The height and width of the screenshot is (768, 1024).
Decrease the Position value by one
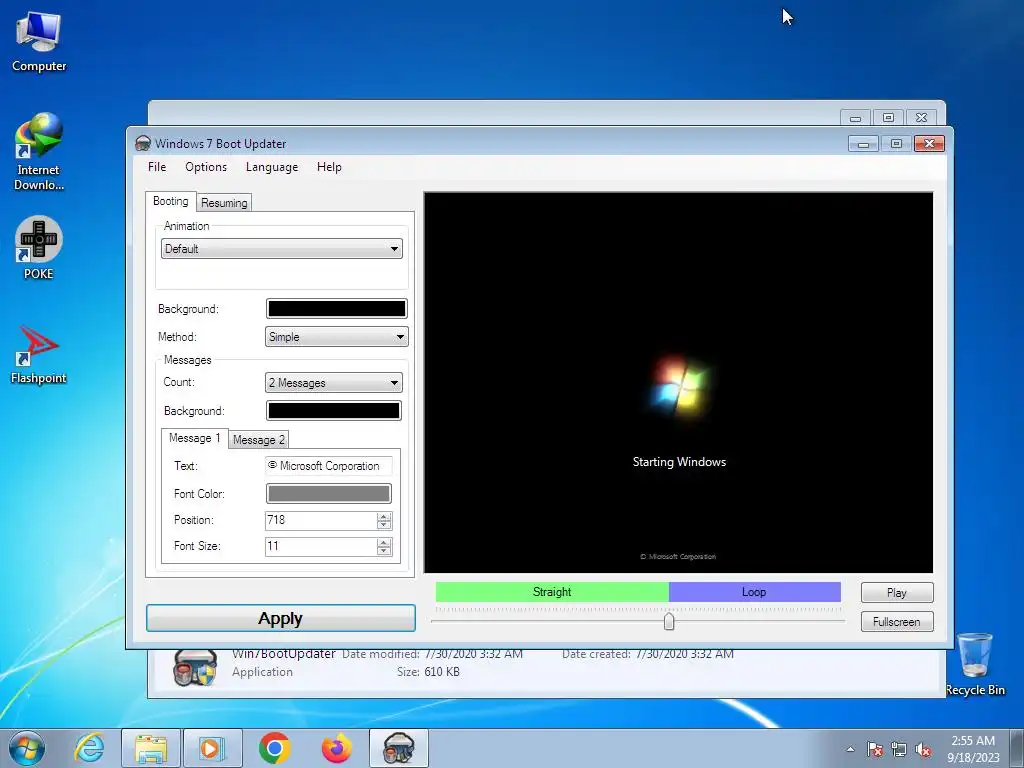384,524
